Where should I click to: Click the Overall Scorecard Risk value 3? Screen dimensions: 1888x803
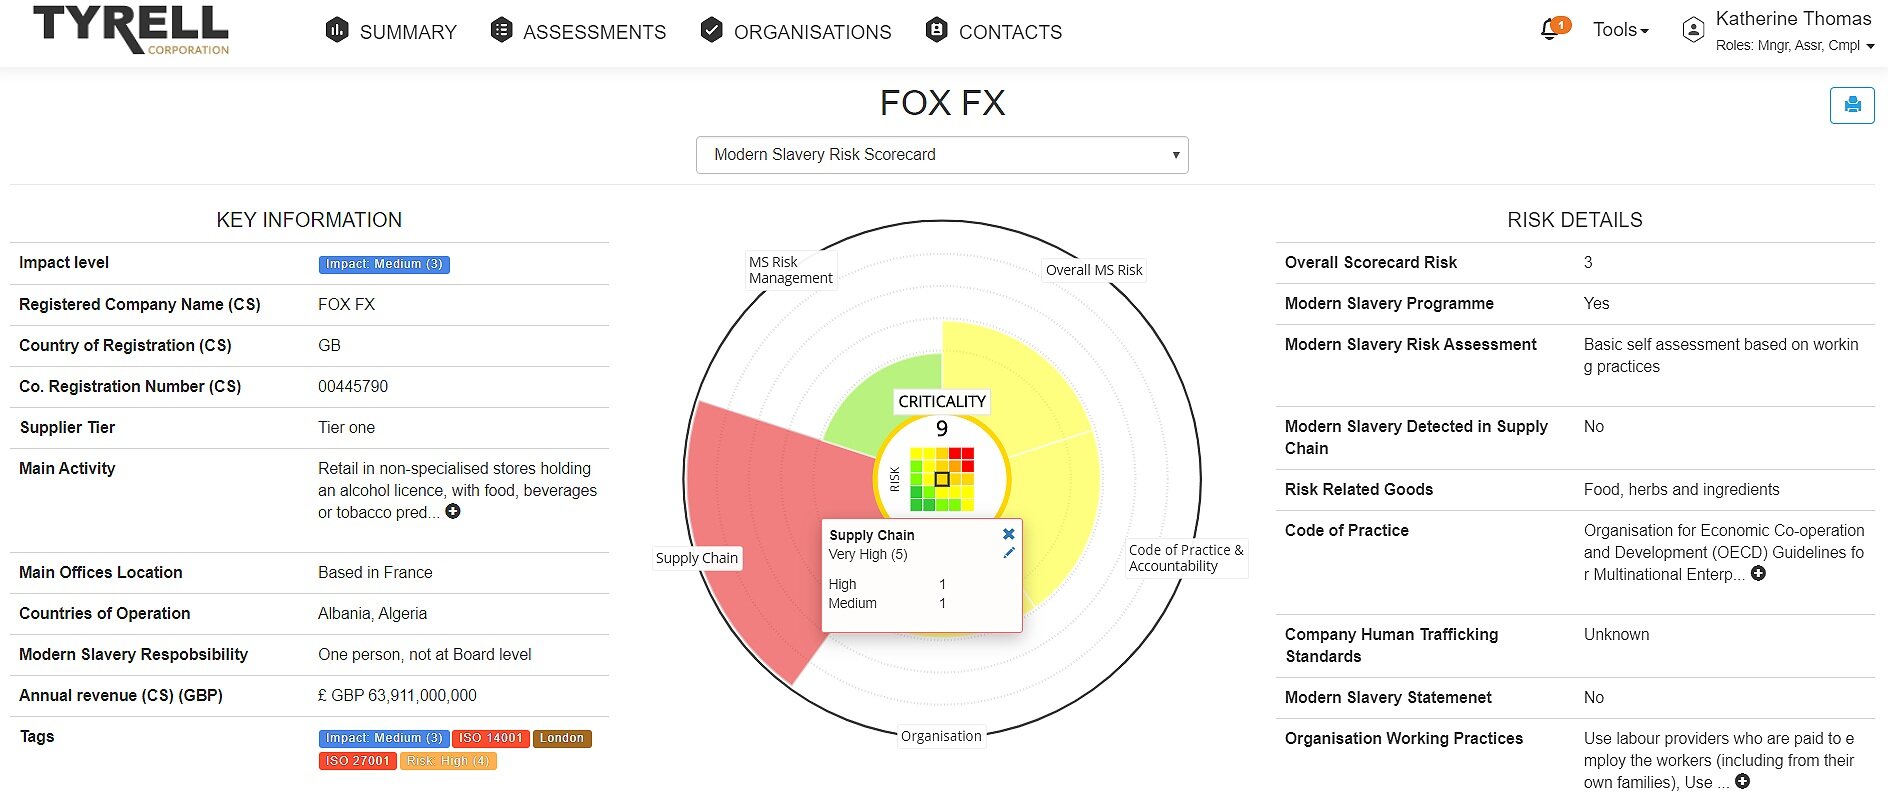click(1588, 262)
